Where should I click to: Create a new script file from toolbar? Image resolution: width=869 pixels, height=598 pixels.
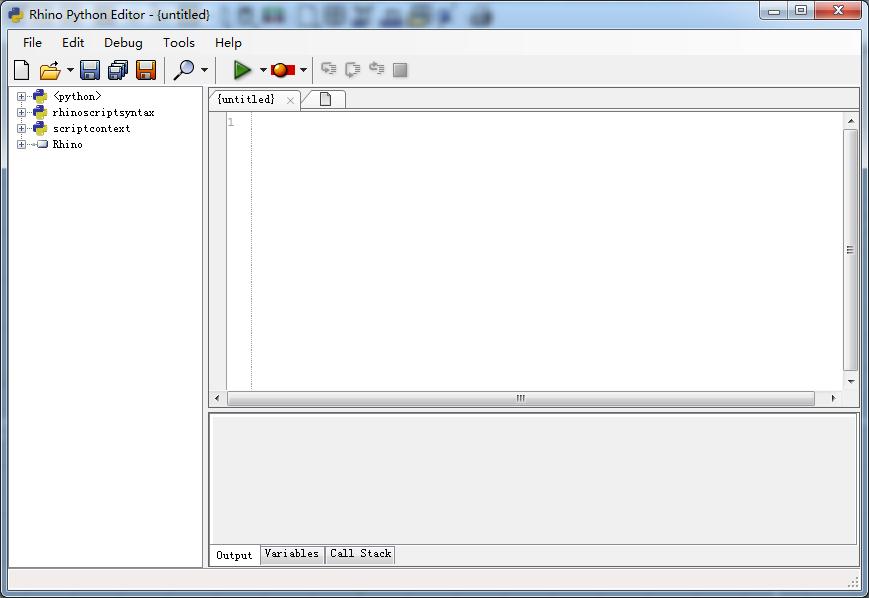click(21, 70)
